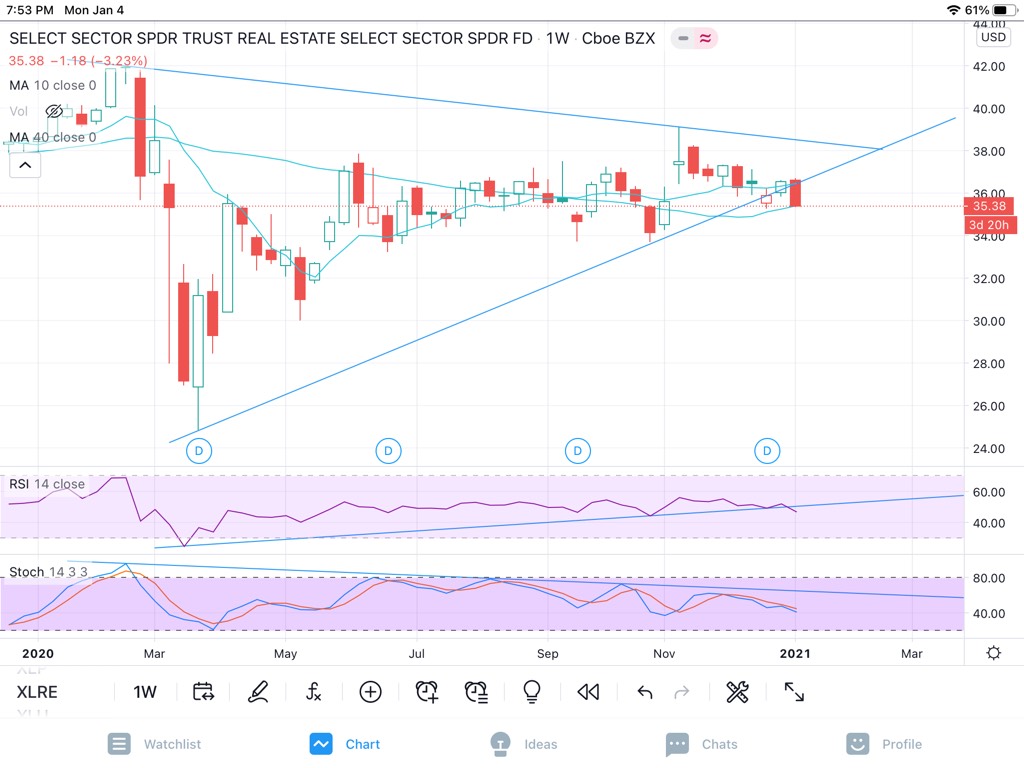Add an alert with the alarm-plus icon
This screenshot has width=1024, height=768.
[426, 692]
